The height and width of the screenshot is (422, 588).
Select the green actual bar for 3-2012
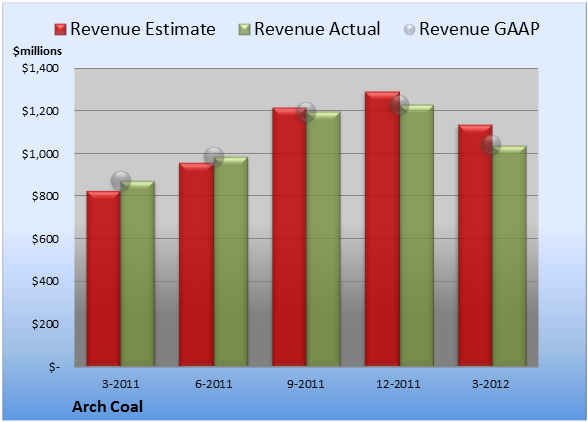coord(509,256)
